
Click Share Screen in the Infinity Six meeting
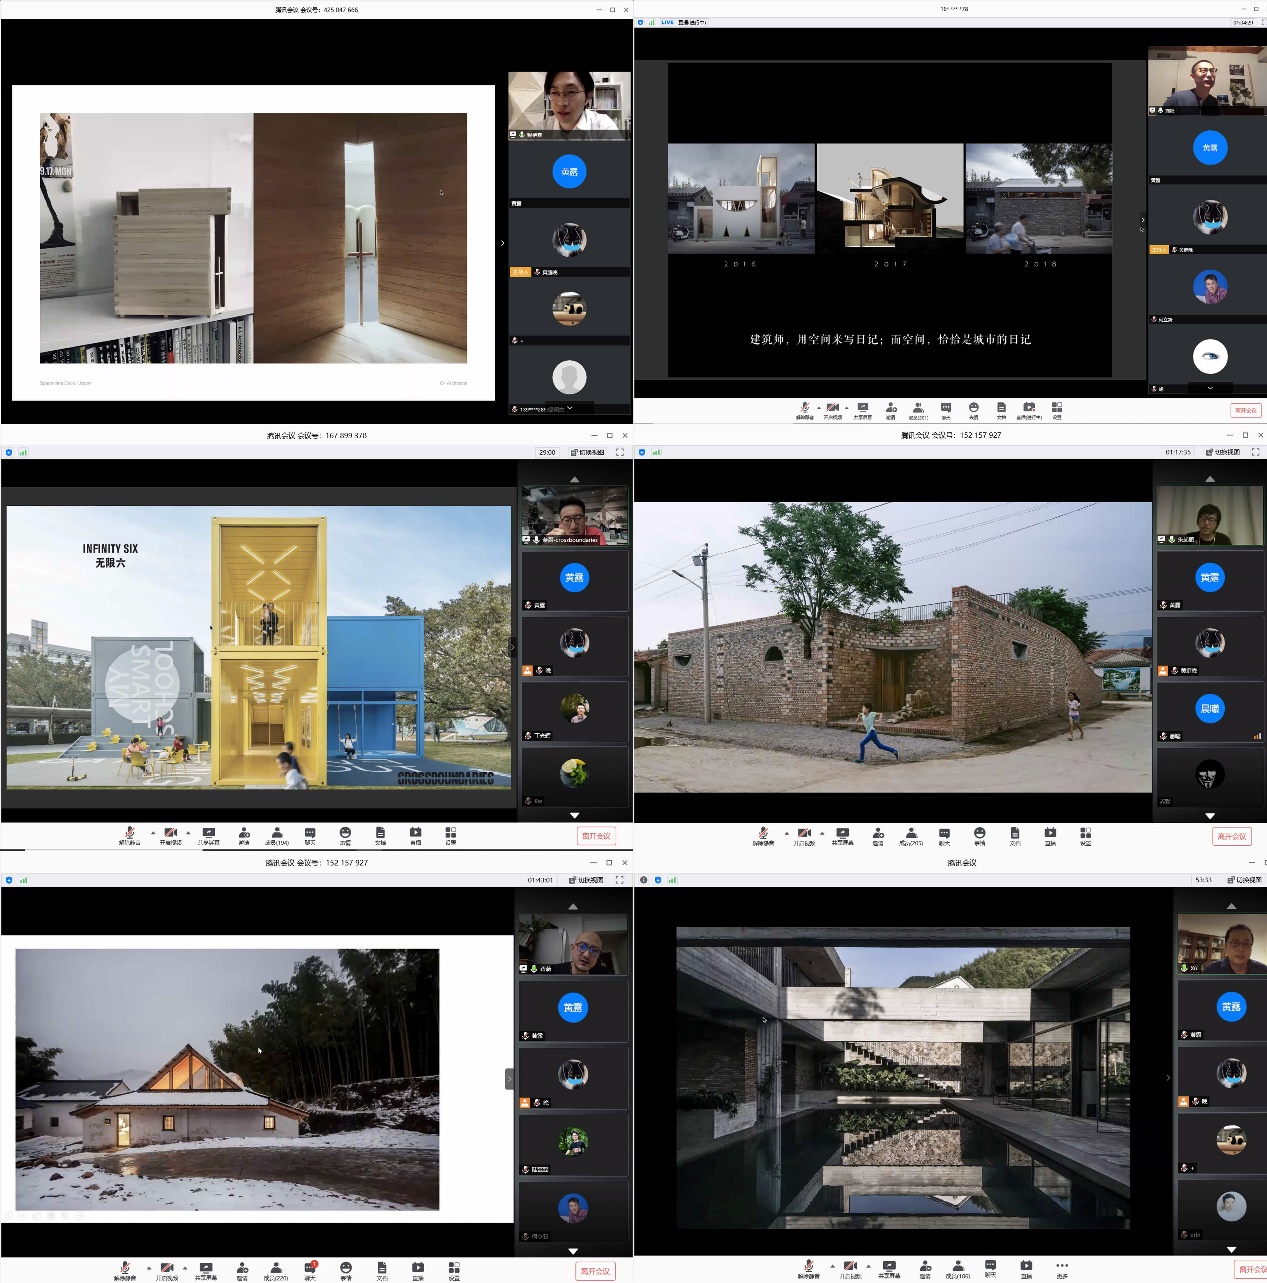(x=208, y=834)
